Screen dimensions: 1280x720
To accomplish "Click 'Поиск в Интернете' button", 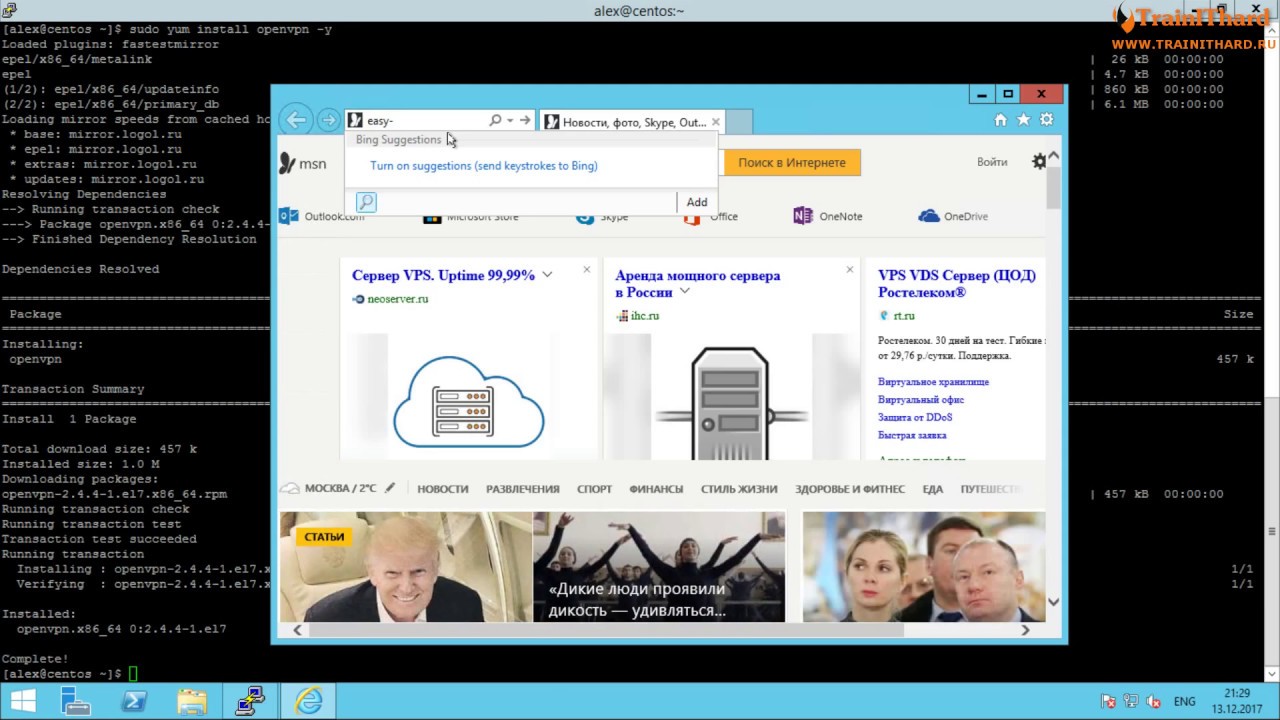I will point(792,162).
